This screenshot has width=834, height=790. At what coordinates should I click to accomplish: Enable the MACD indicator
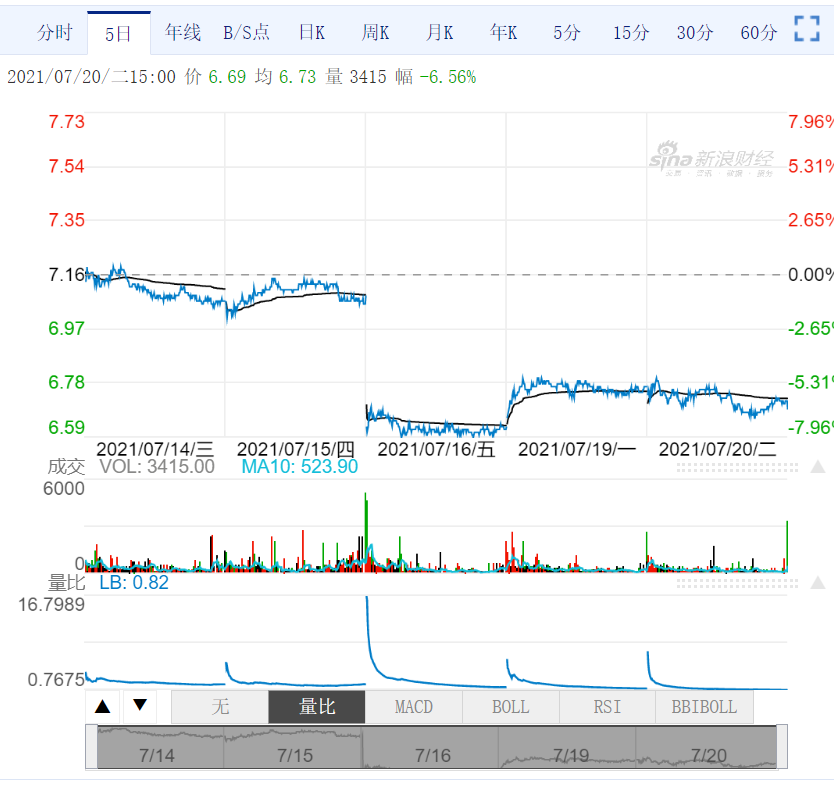414,707
